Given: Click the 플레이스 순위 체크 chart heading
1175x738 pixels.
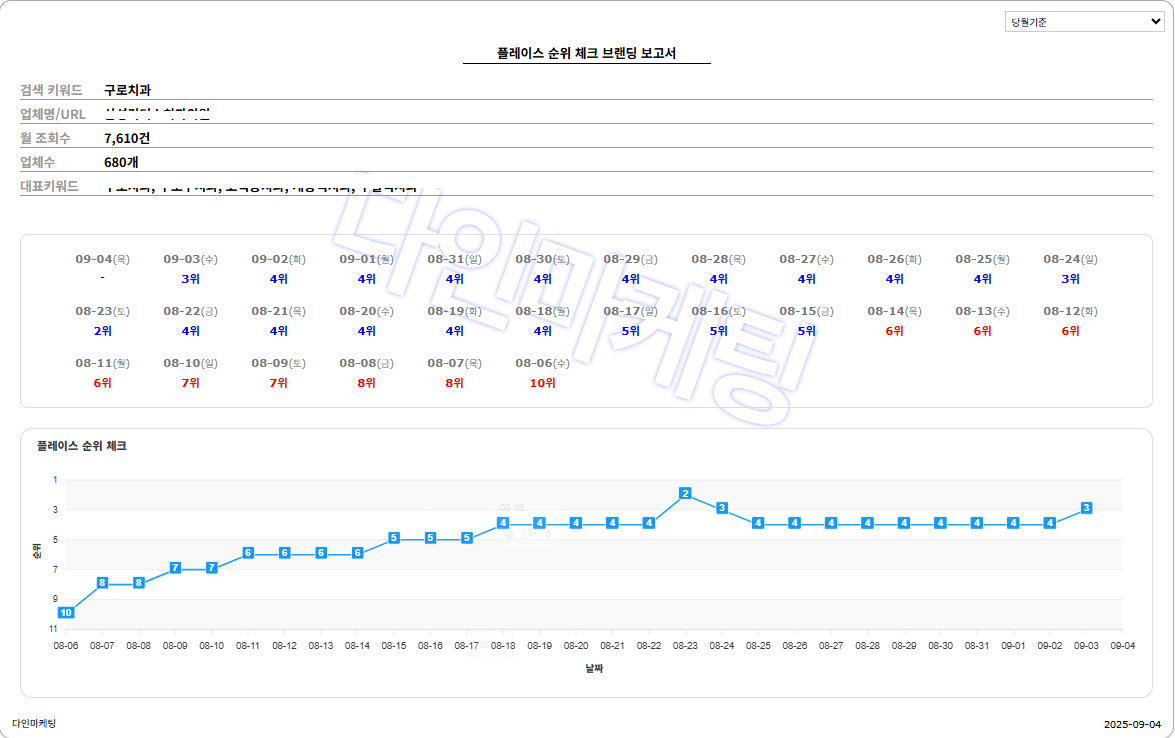Looking at the screenshot, I should point(81,446).
